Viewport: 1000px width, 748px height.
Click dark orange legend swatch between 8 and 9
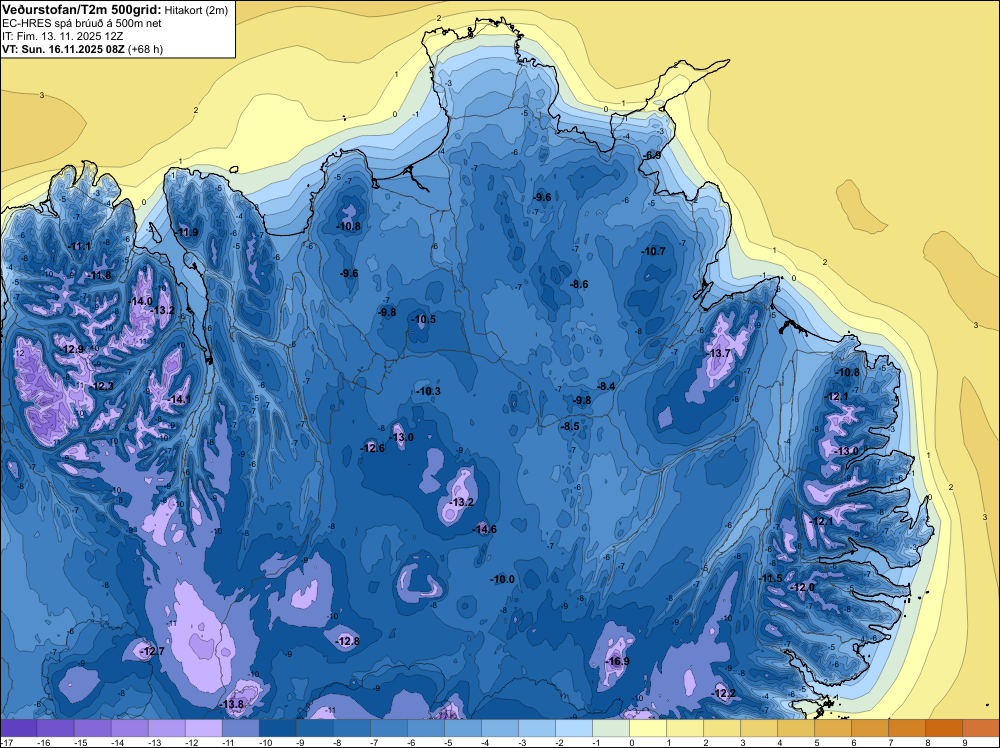pyautogui.click(x=944, y=728)
